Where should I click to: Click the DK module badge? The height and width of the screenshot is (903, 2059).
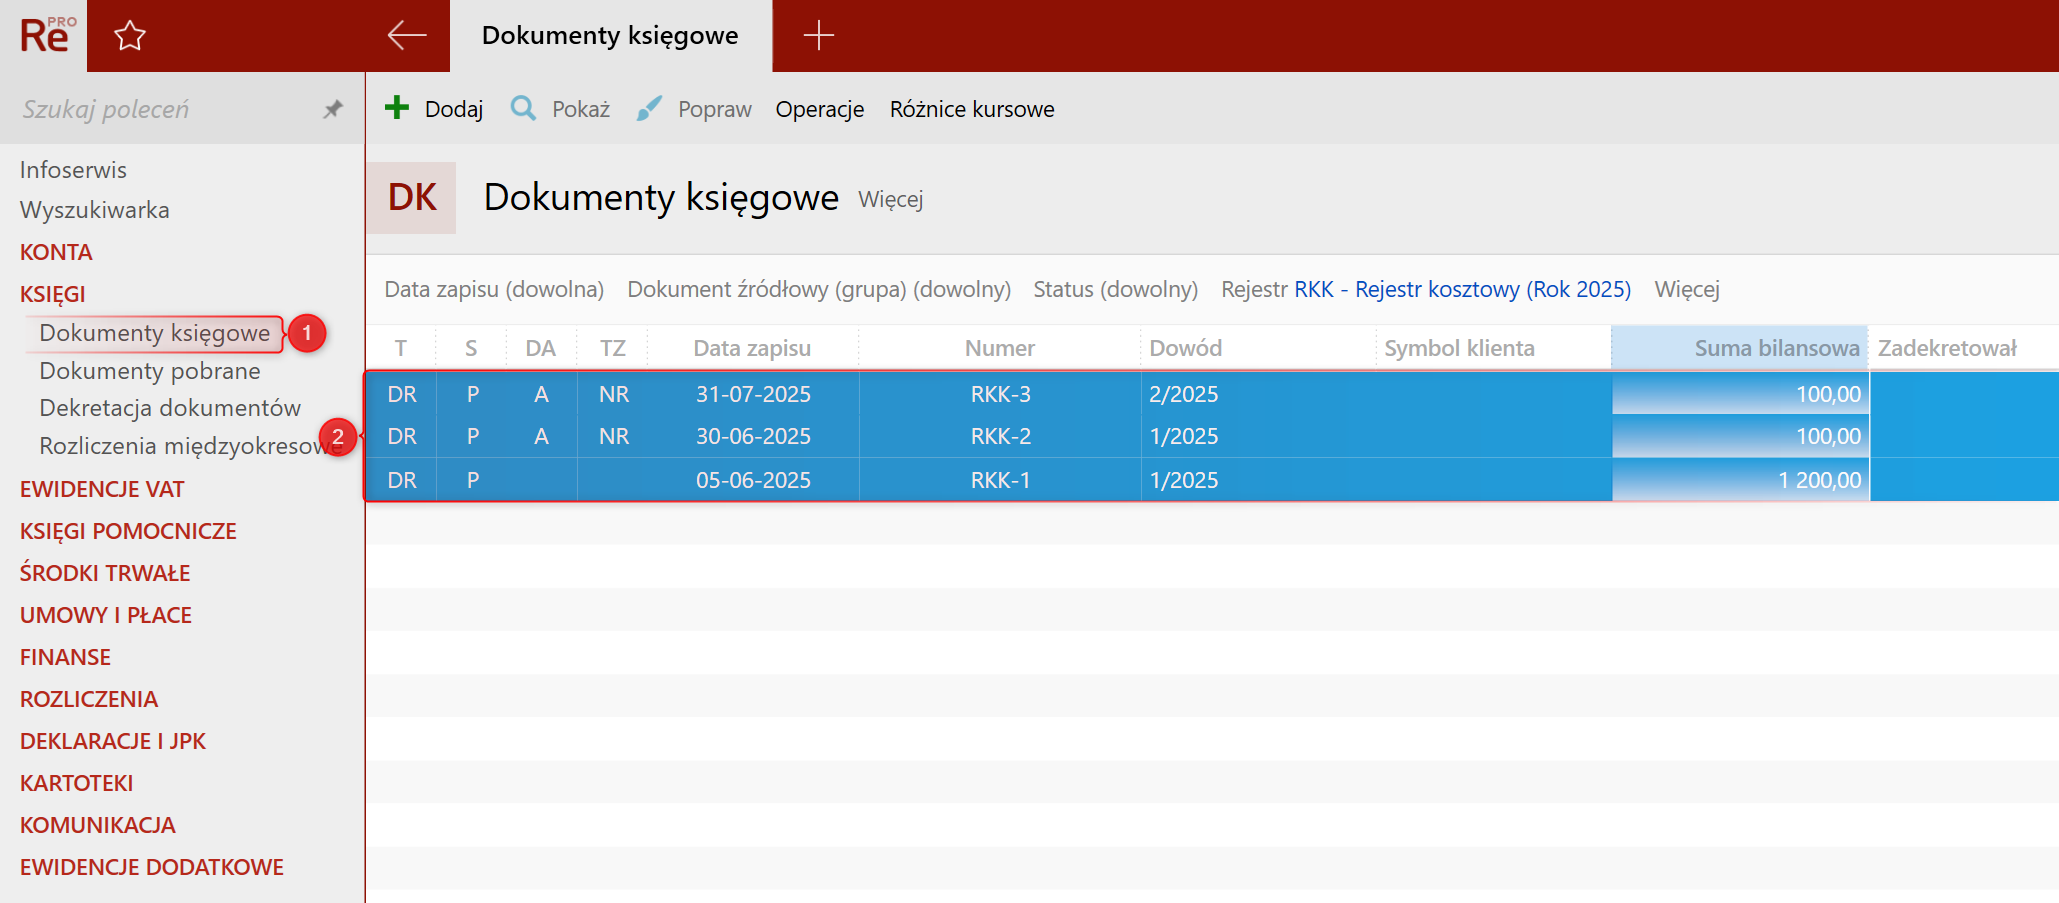coord(411,198)
